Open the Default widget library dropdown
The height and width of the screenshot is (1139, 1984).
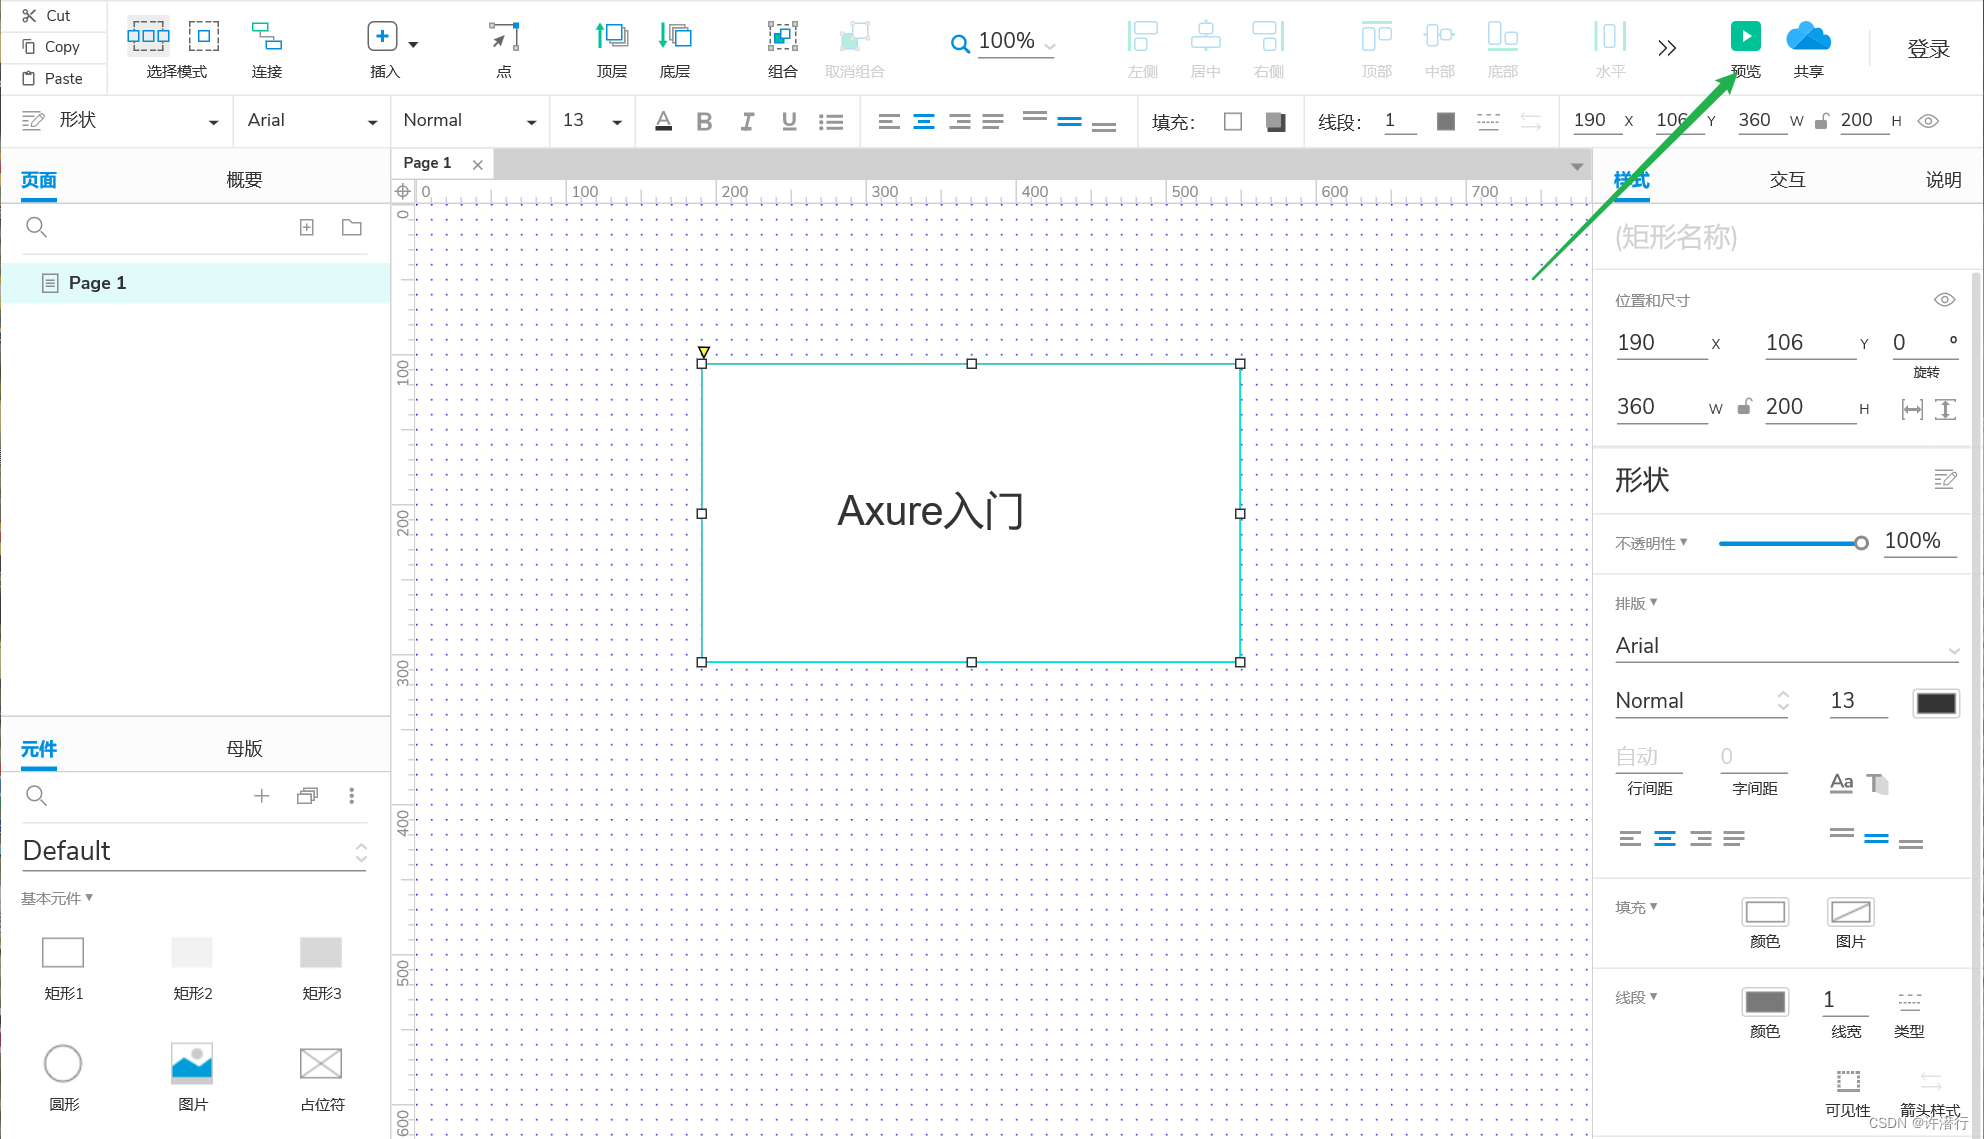[x=195, y=851]
